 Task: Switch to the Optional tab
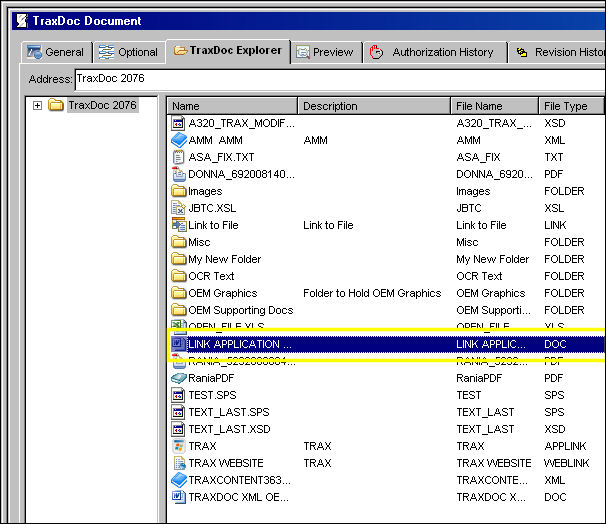[129, 52]
